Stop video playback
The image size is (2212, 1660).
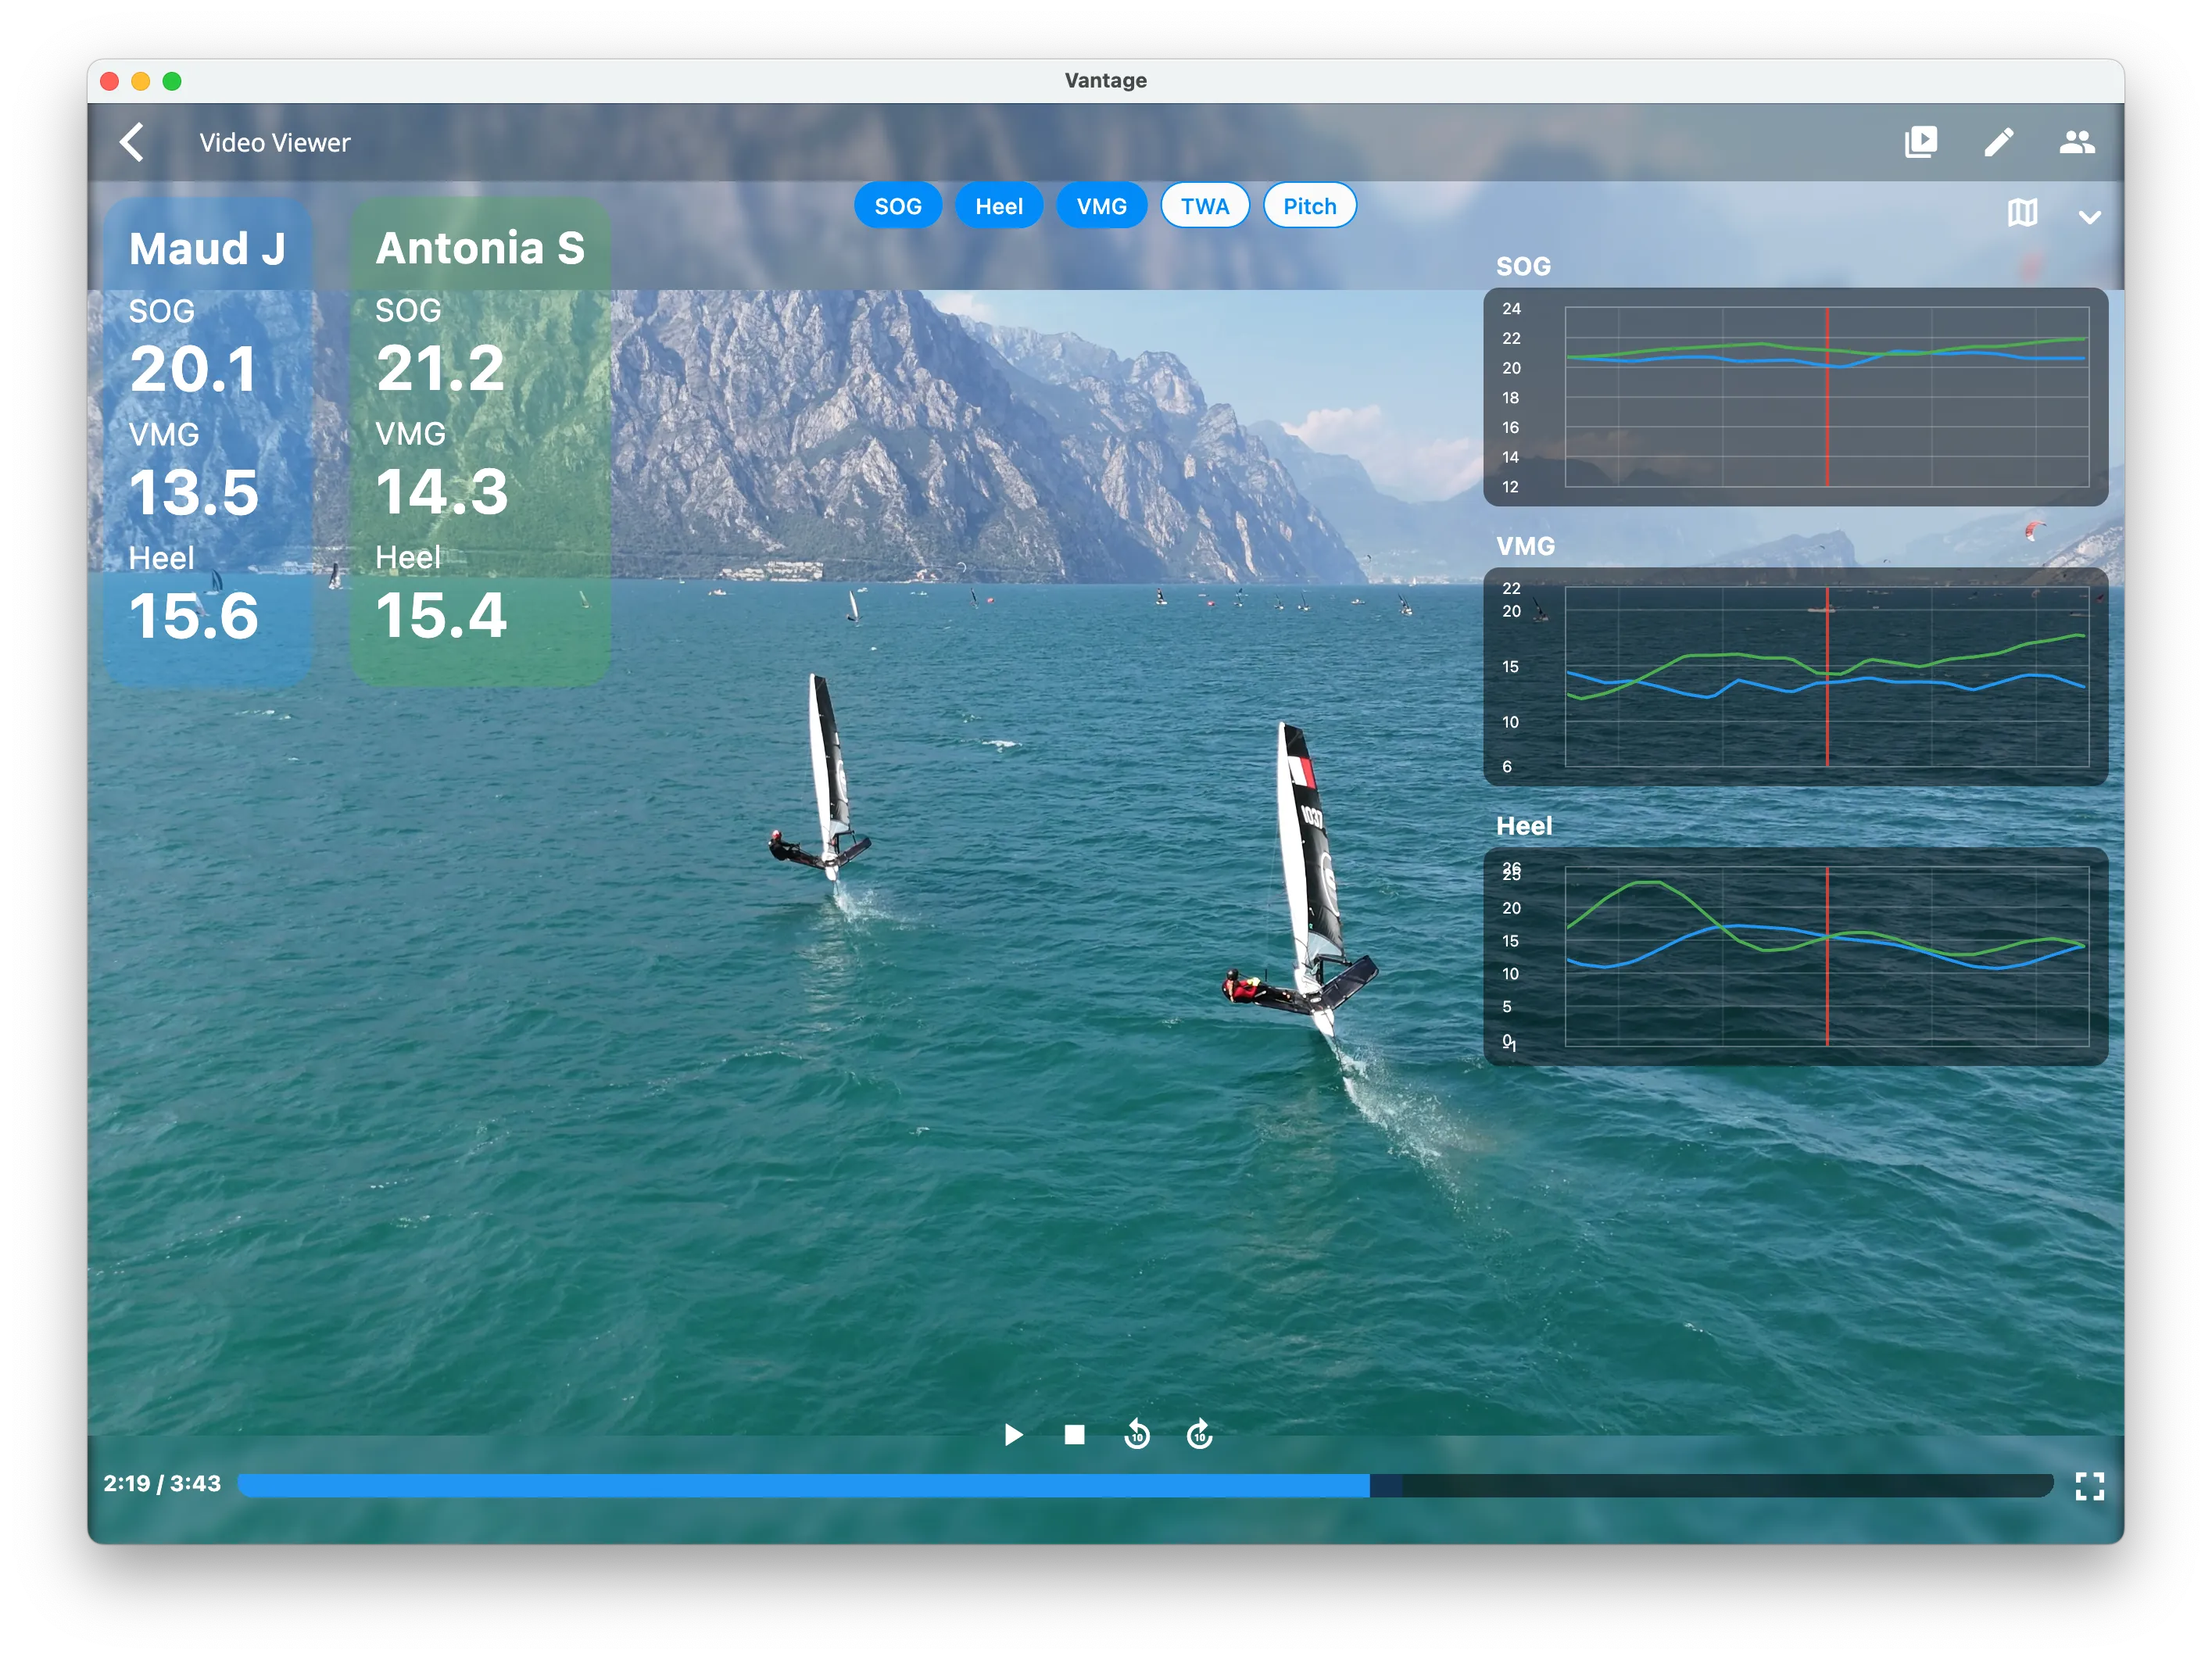pos(1074,1435)
